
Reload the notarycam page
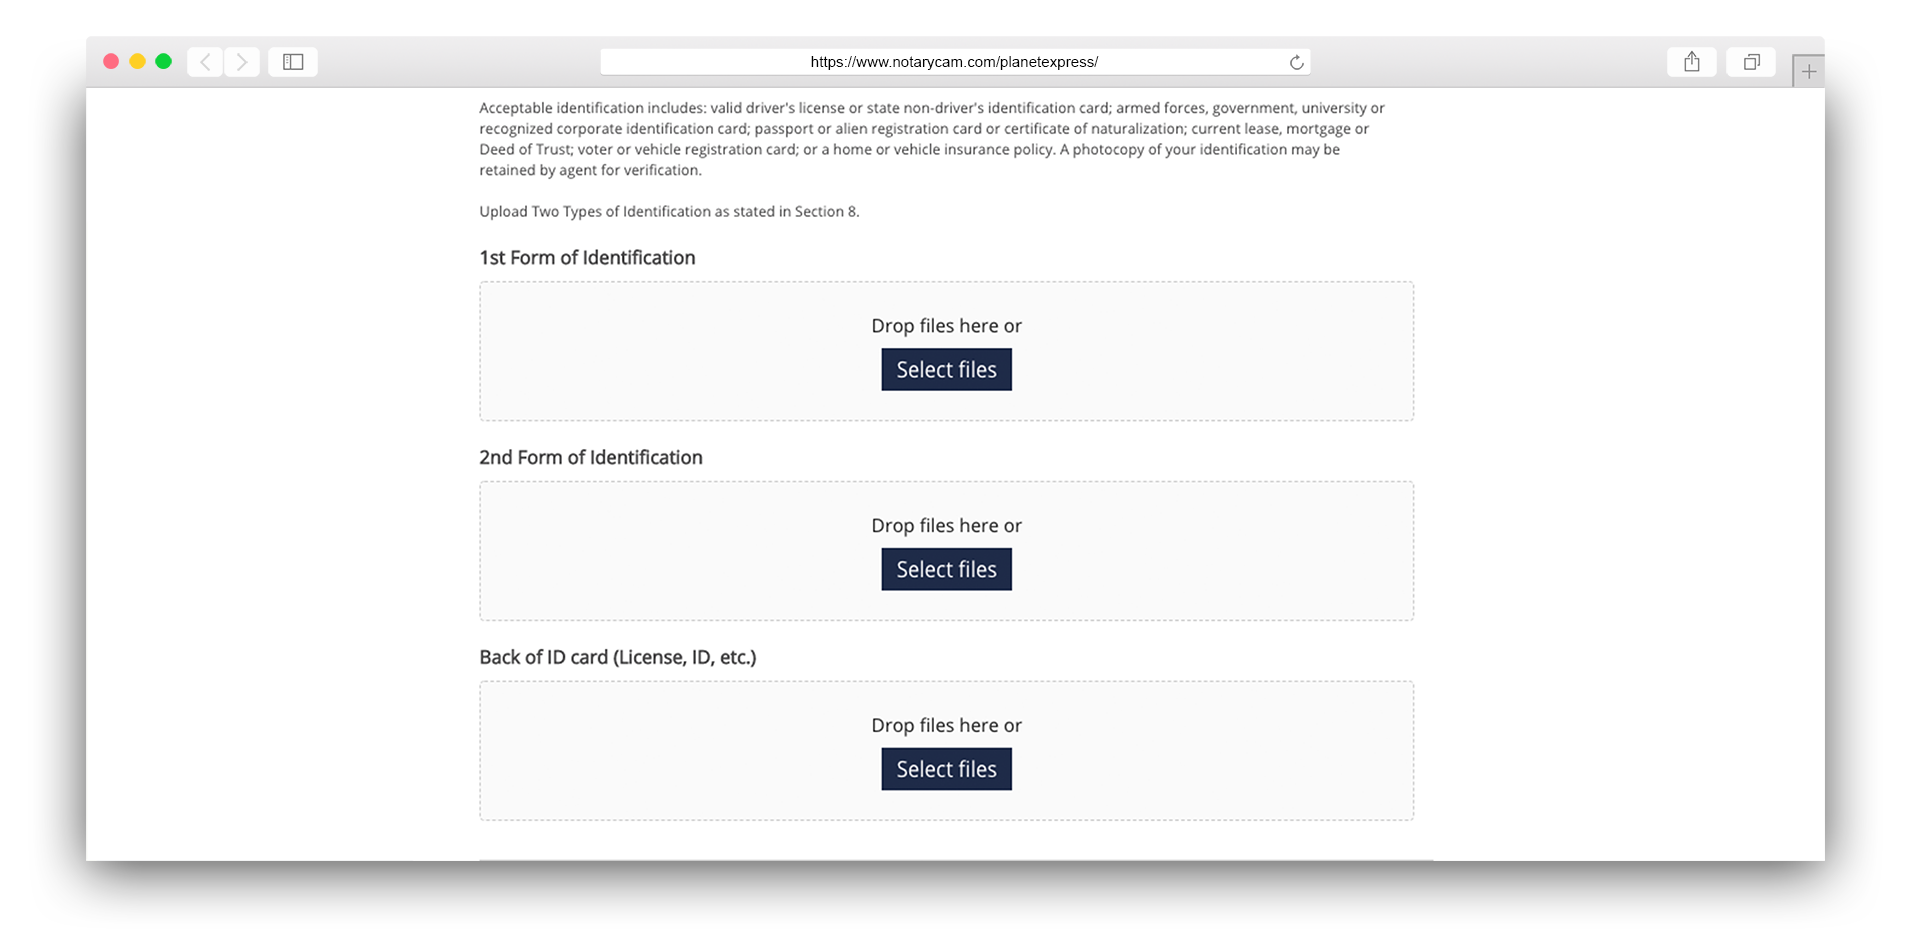point(1296,62)
